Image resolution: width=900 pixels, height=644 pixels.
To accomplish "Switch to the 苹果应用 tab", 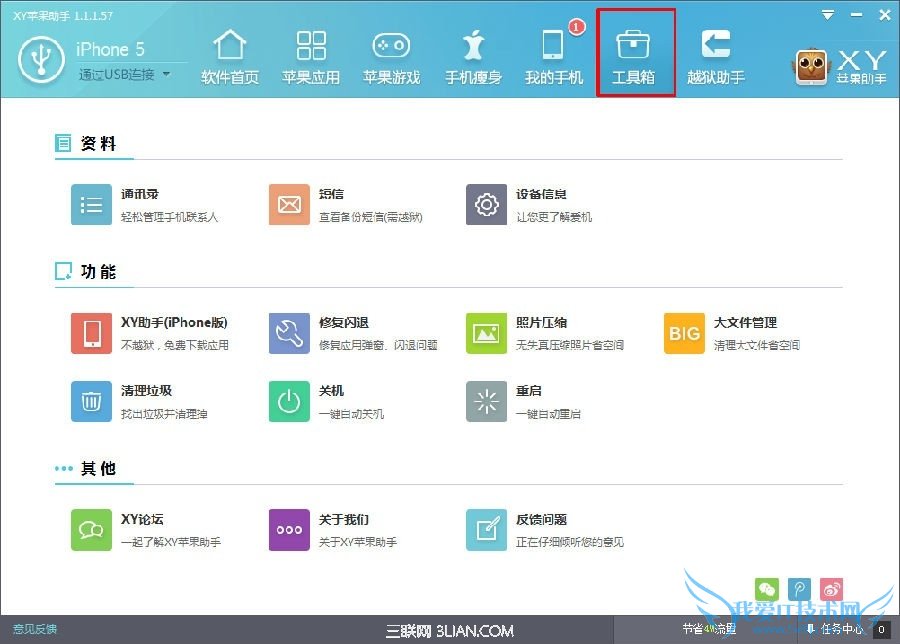I will click(311, 57).
